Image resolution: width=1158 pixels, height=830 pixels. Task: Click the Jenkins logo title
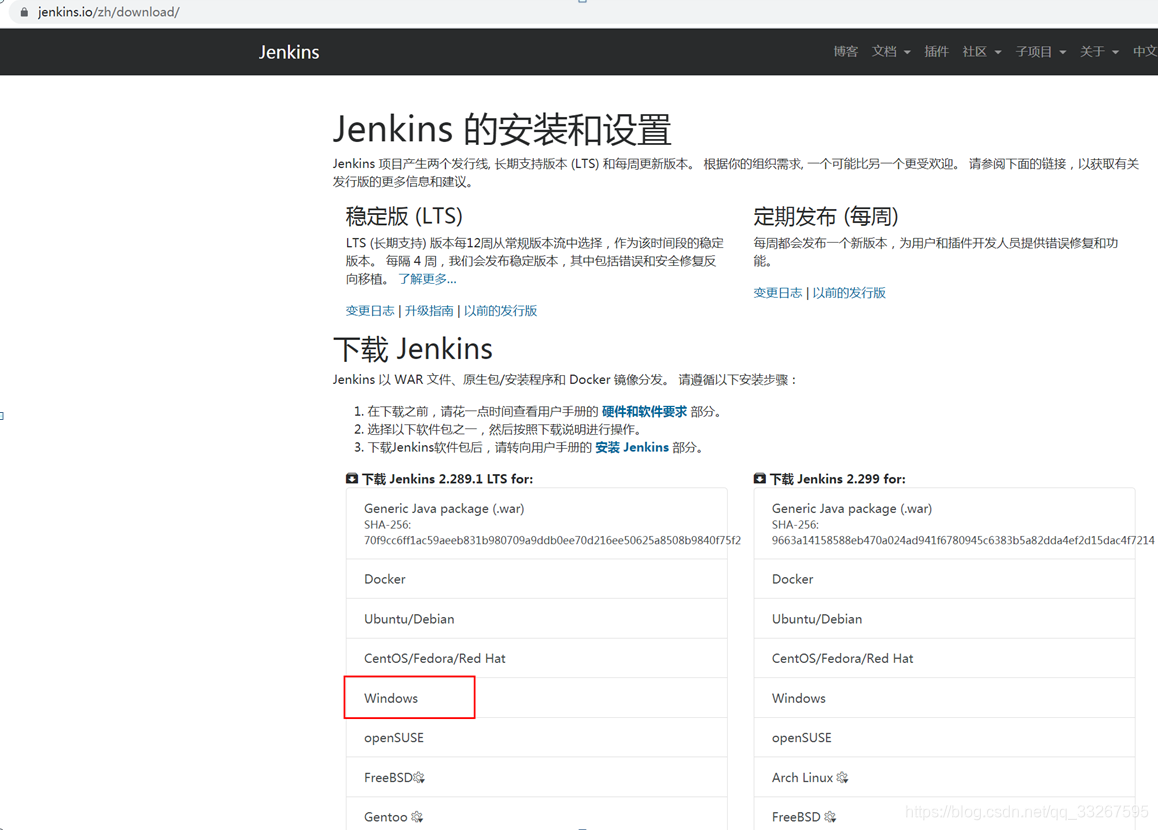(x=289, y=52)
